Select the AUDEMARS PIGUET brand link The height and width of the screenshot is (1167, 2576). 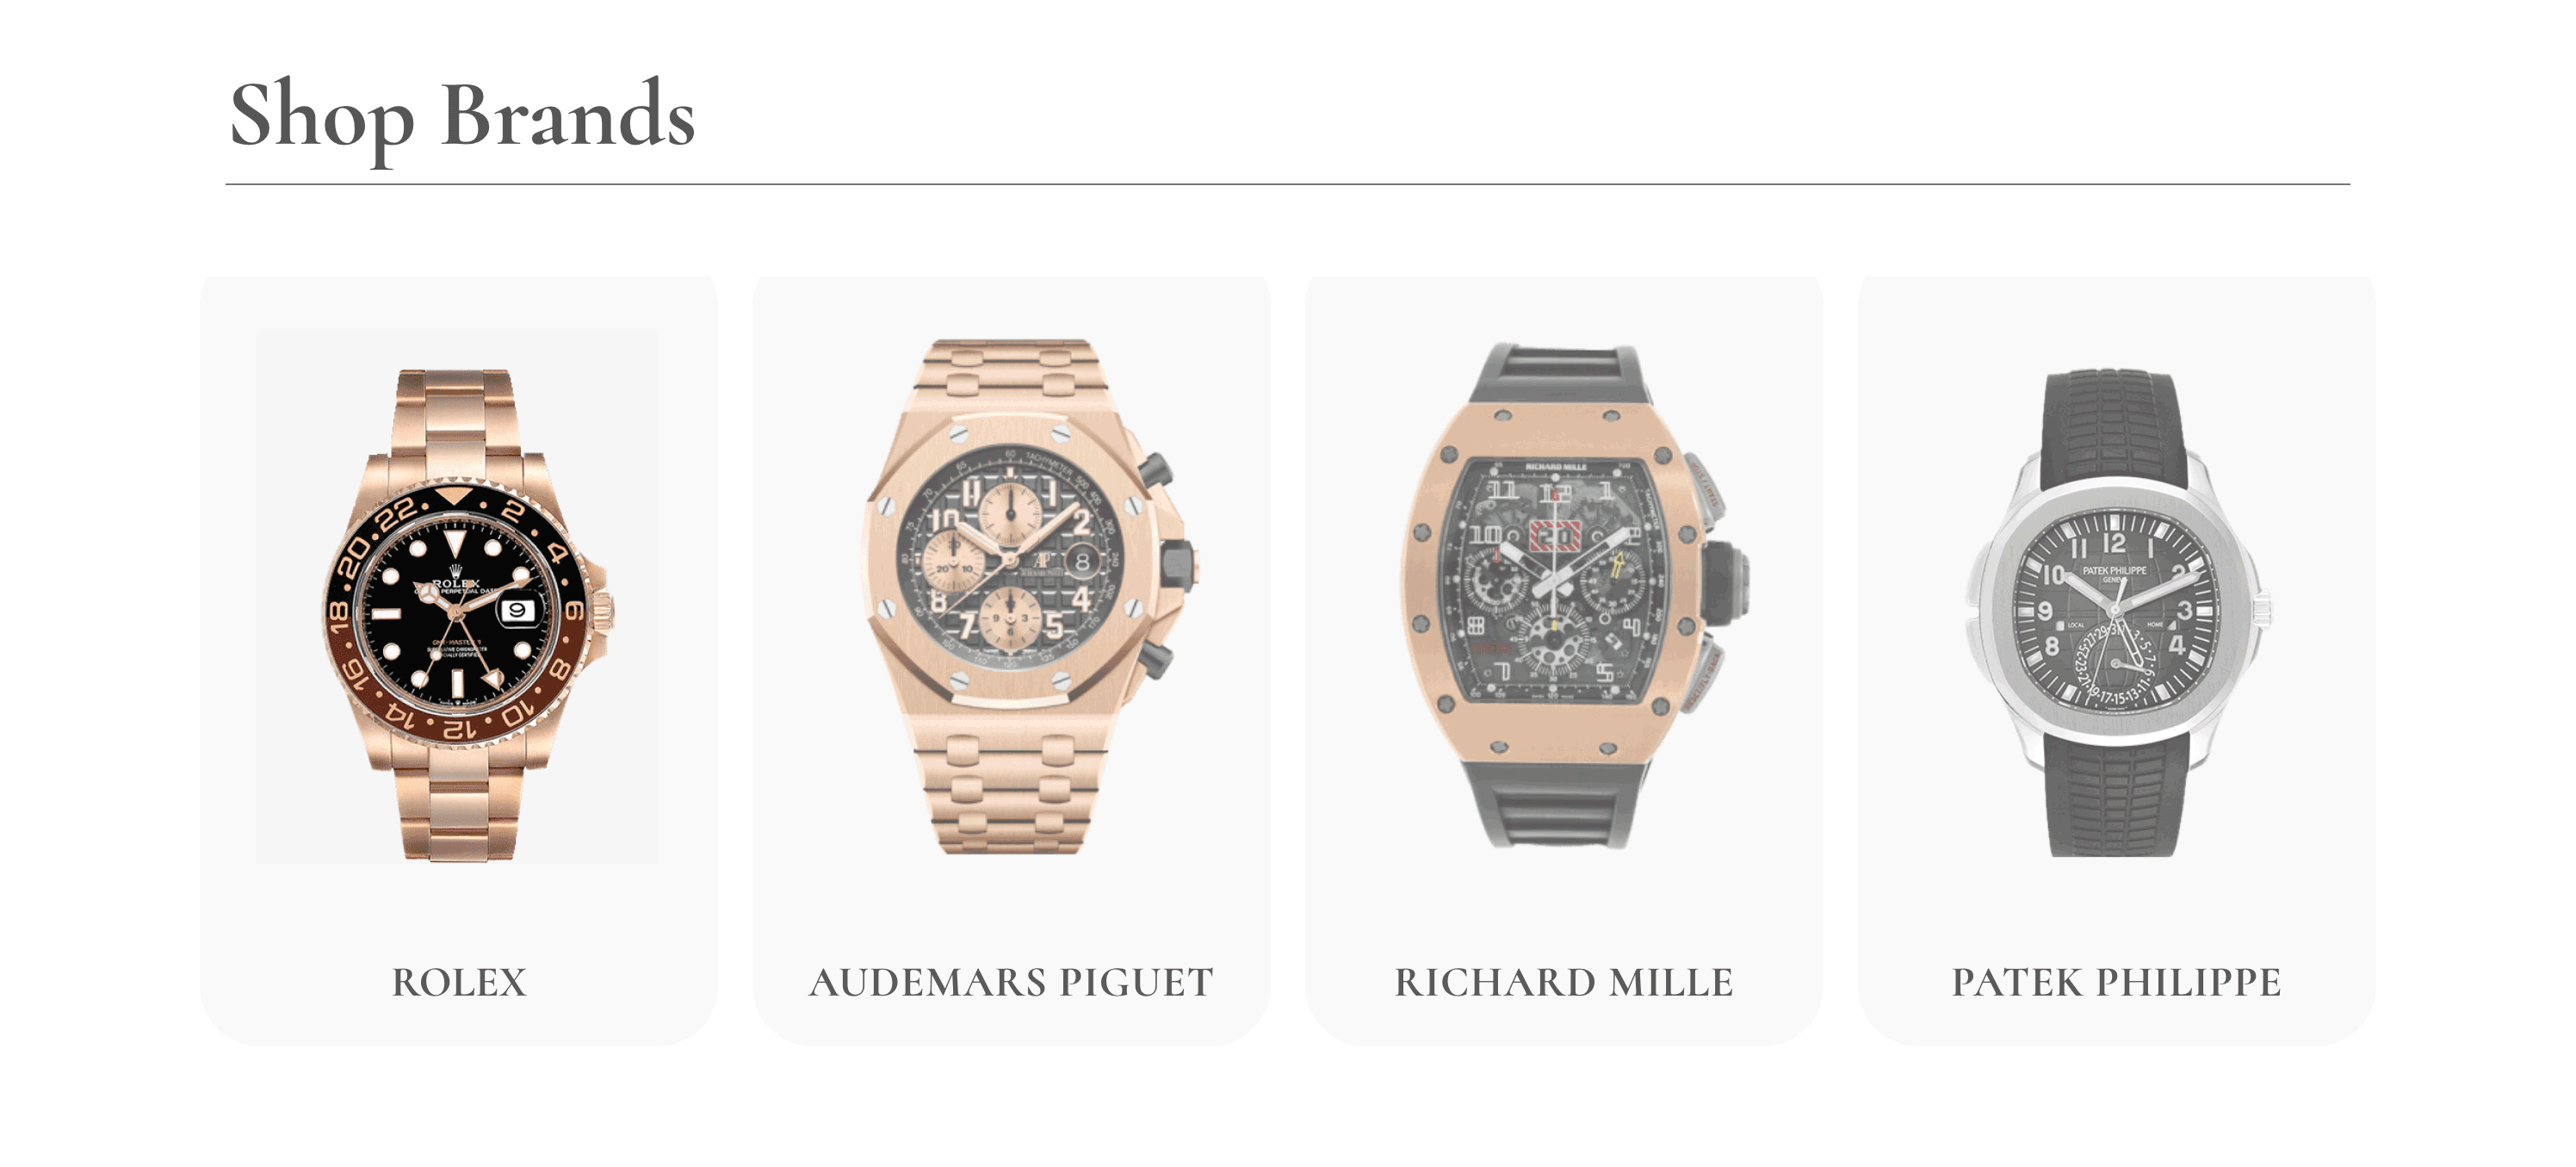pos(1011,982)
